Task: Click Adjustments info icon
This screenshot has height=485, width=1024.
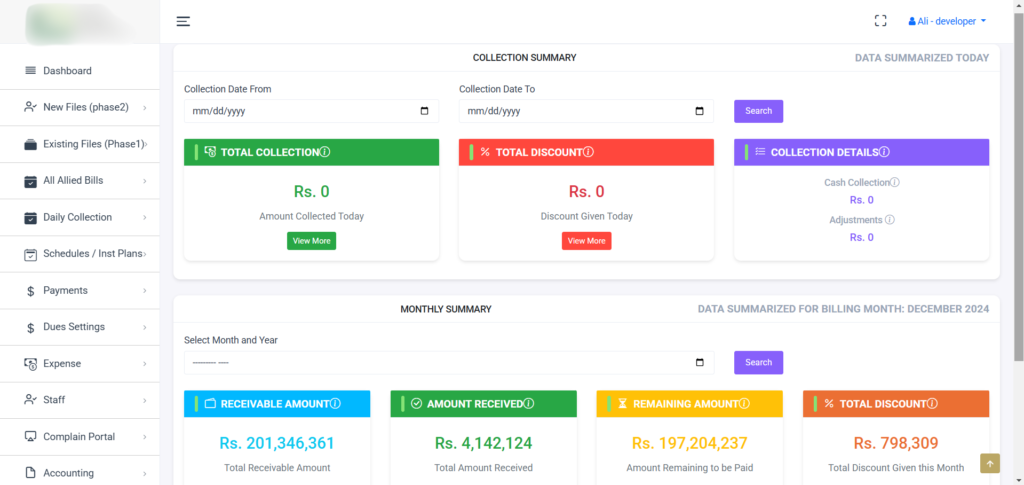Action: click(889, 220)
